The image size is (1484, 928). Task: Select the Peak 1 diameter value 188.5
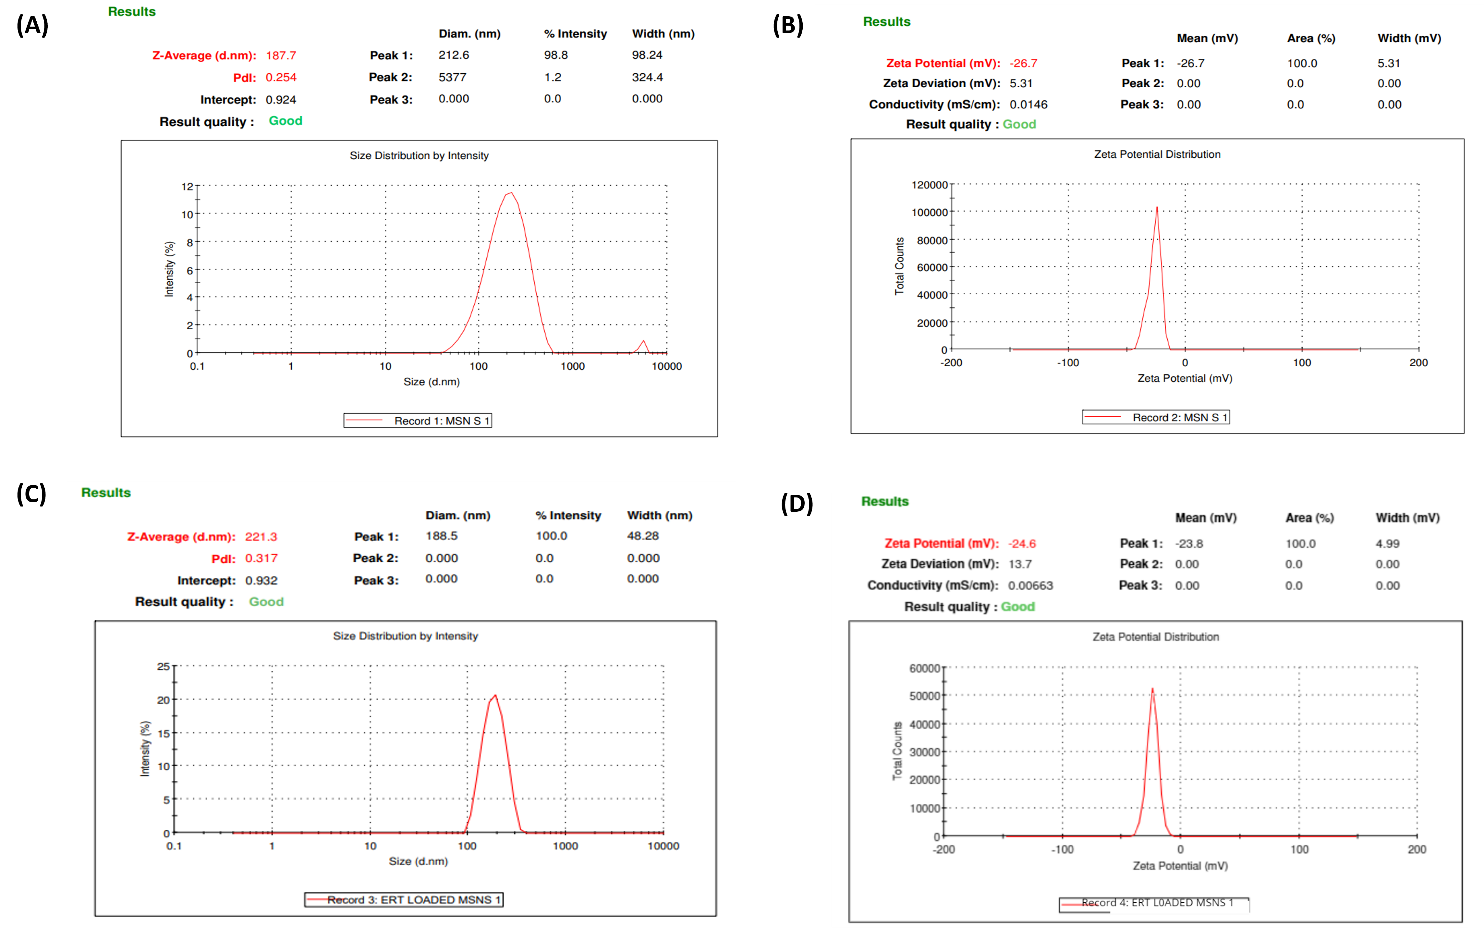[441, 536]
